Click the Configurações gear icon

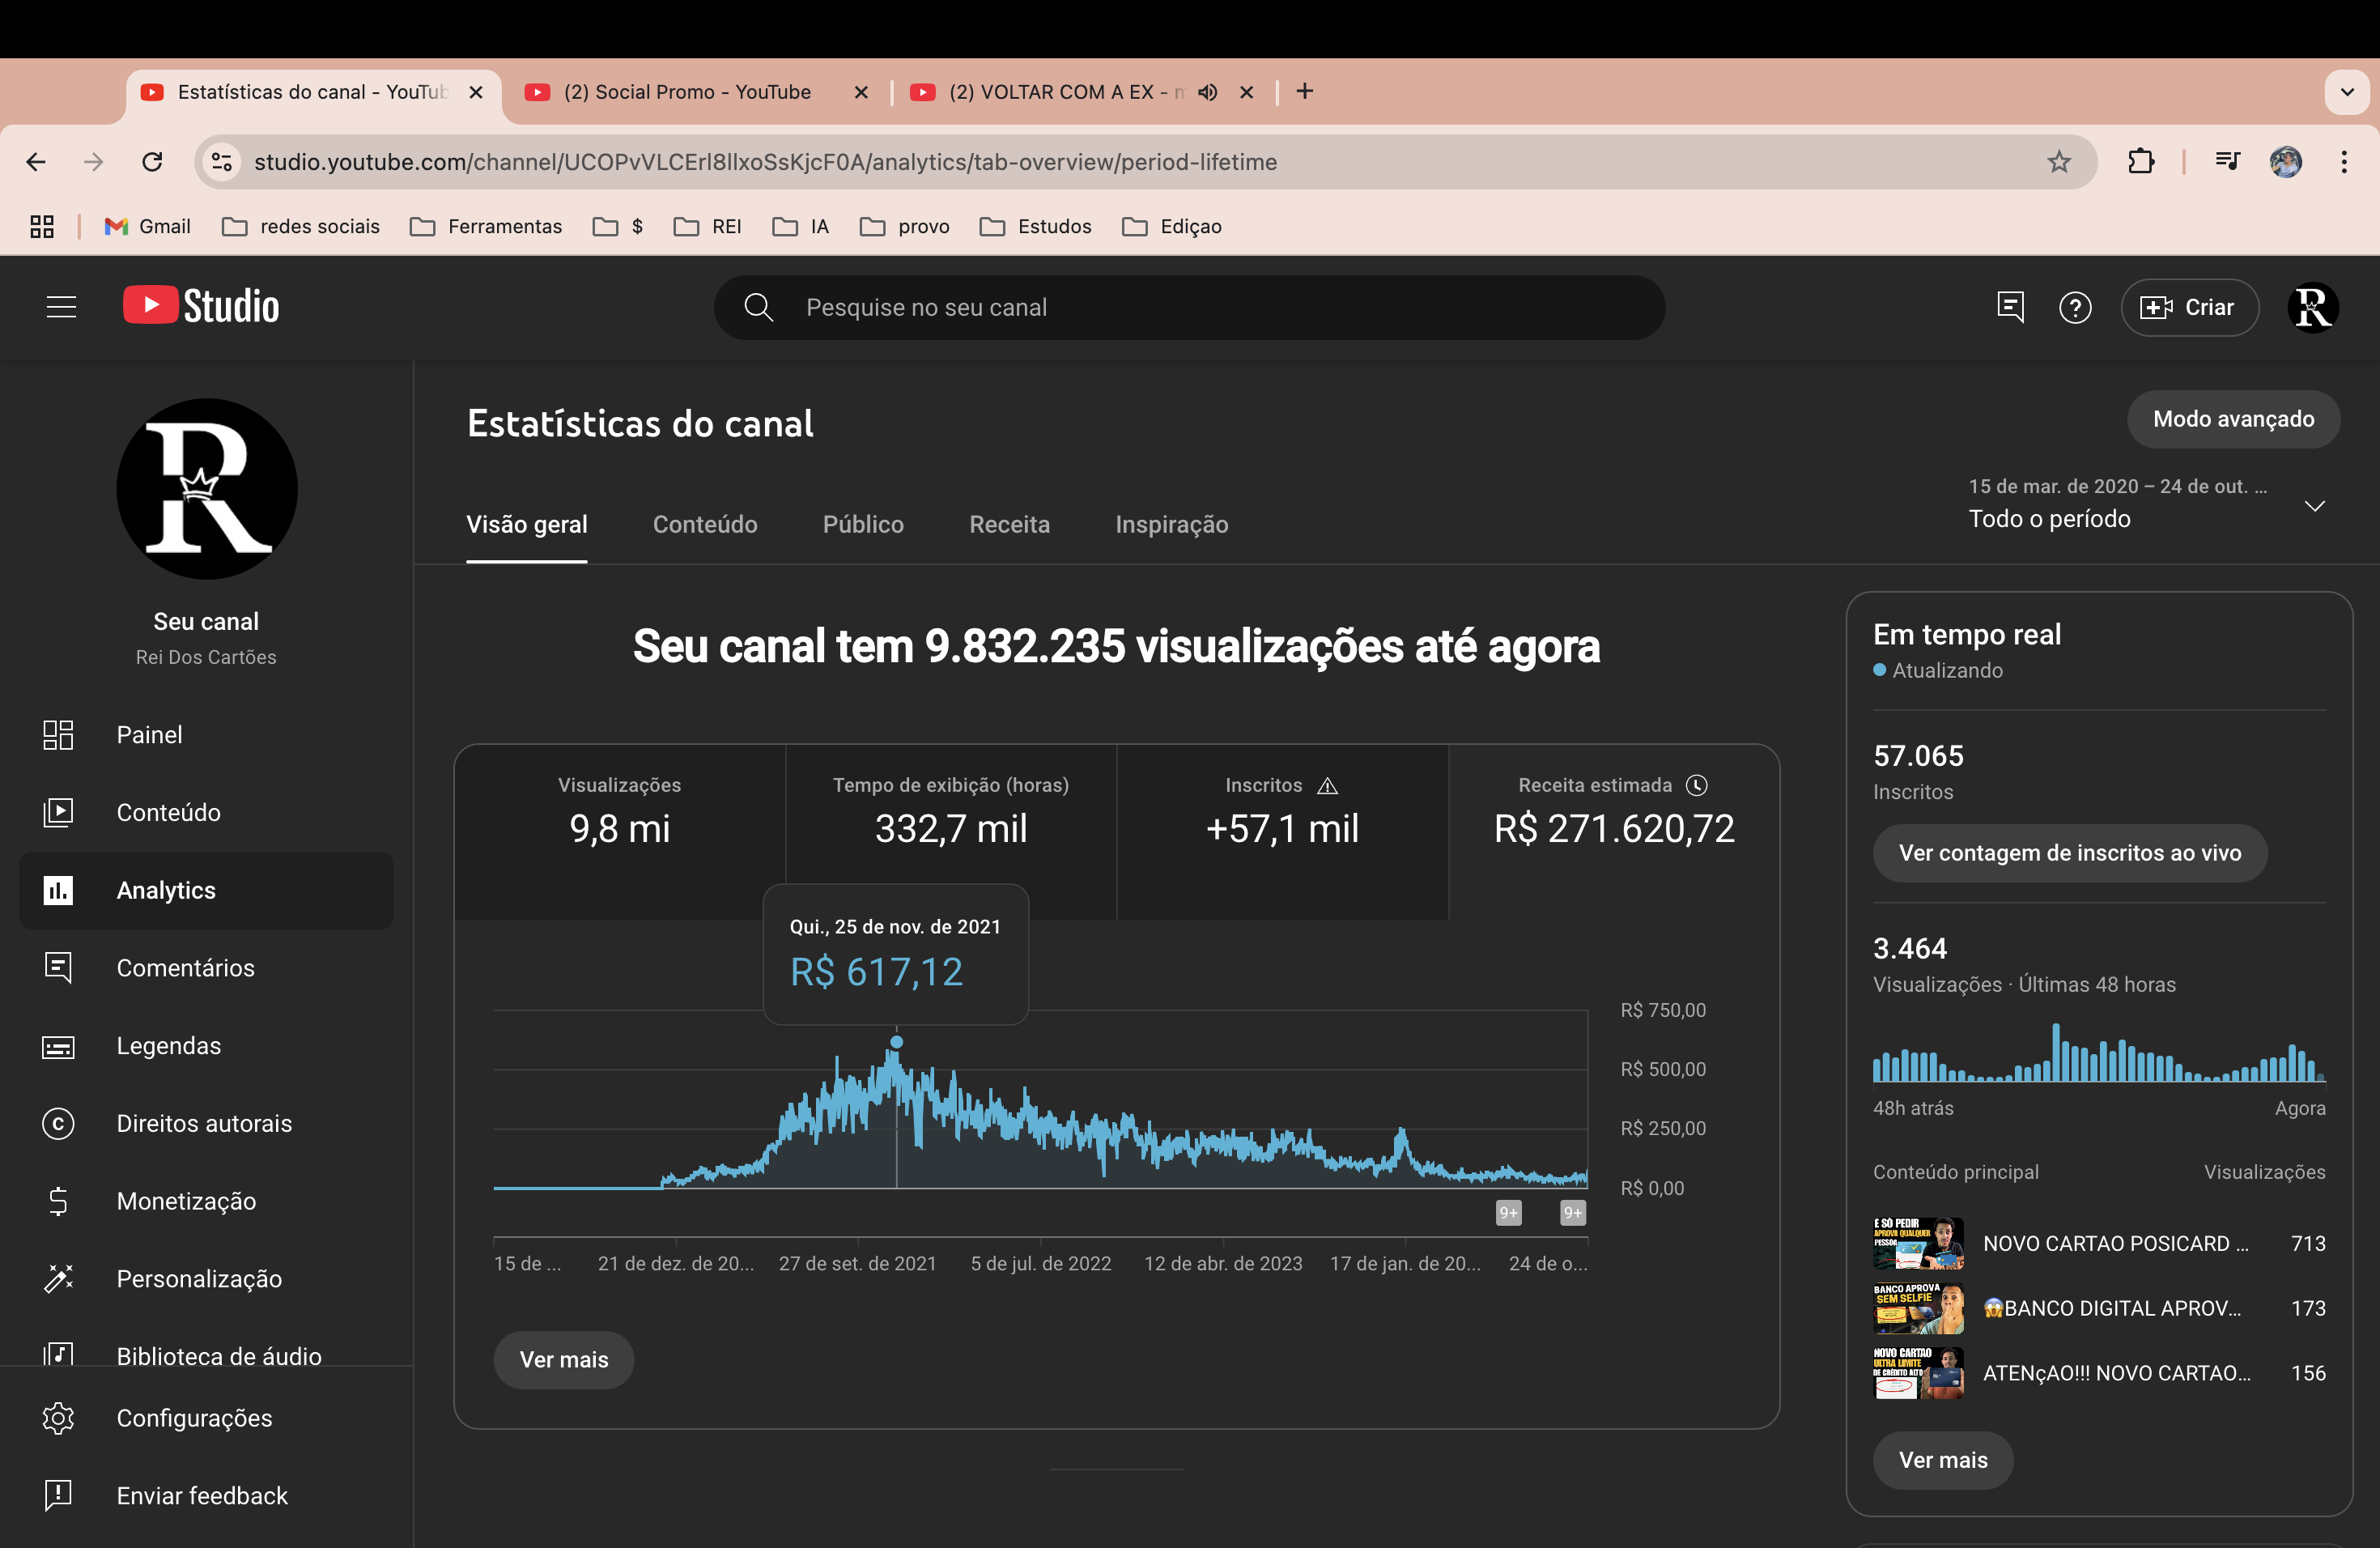[x=58, y=1418]
